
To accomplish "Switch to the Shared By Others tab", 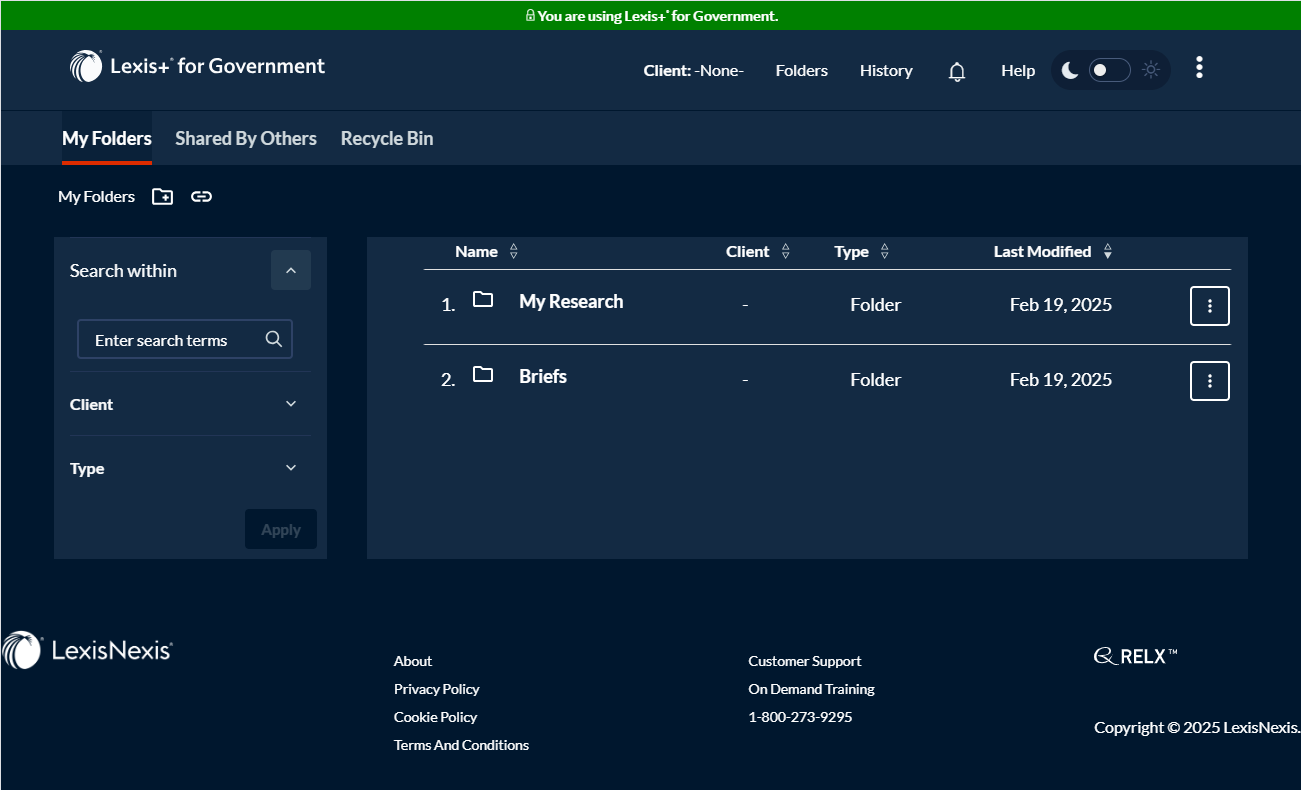I will coord(246,139).
